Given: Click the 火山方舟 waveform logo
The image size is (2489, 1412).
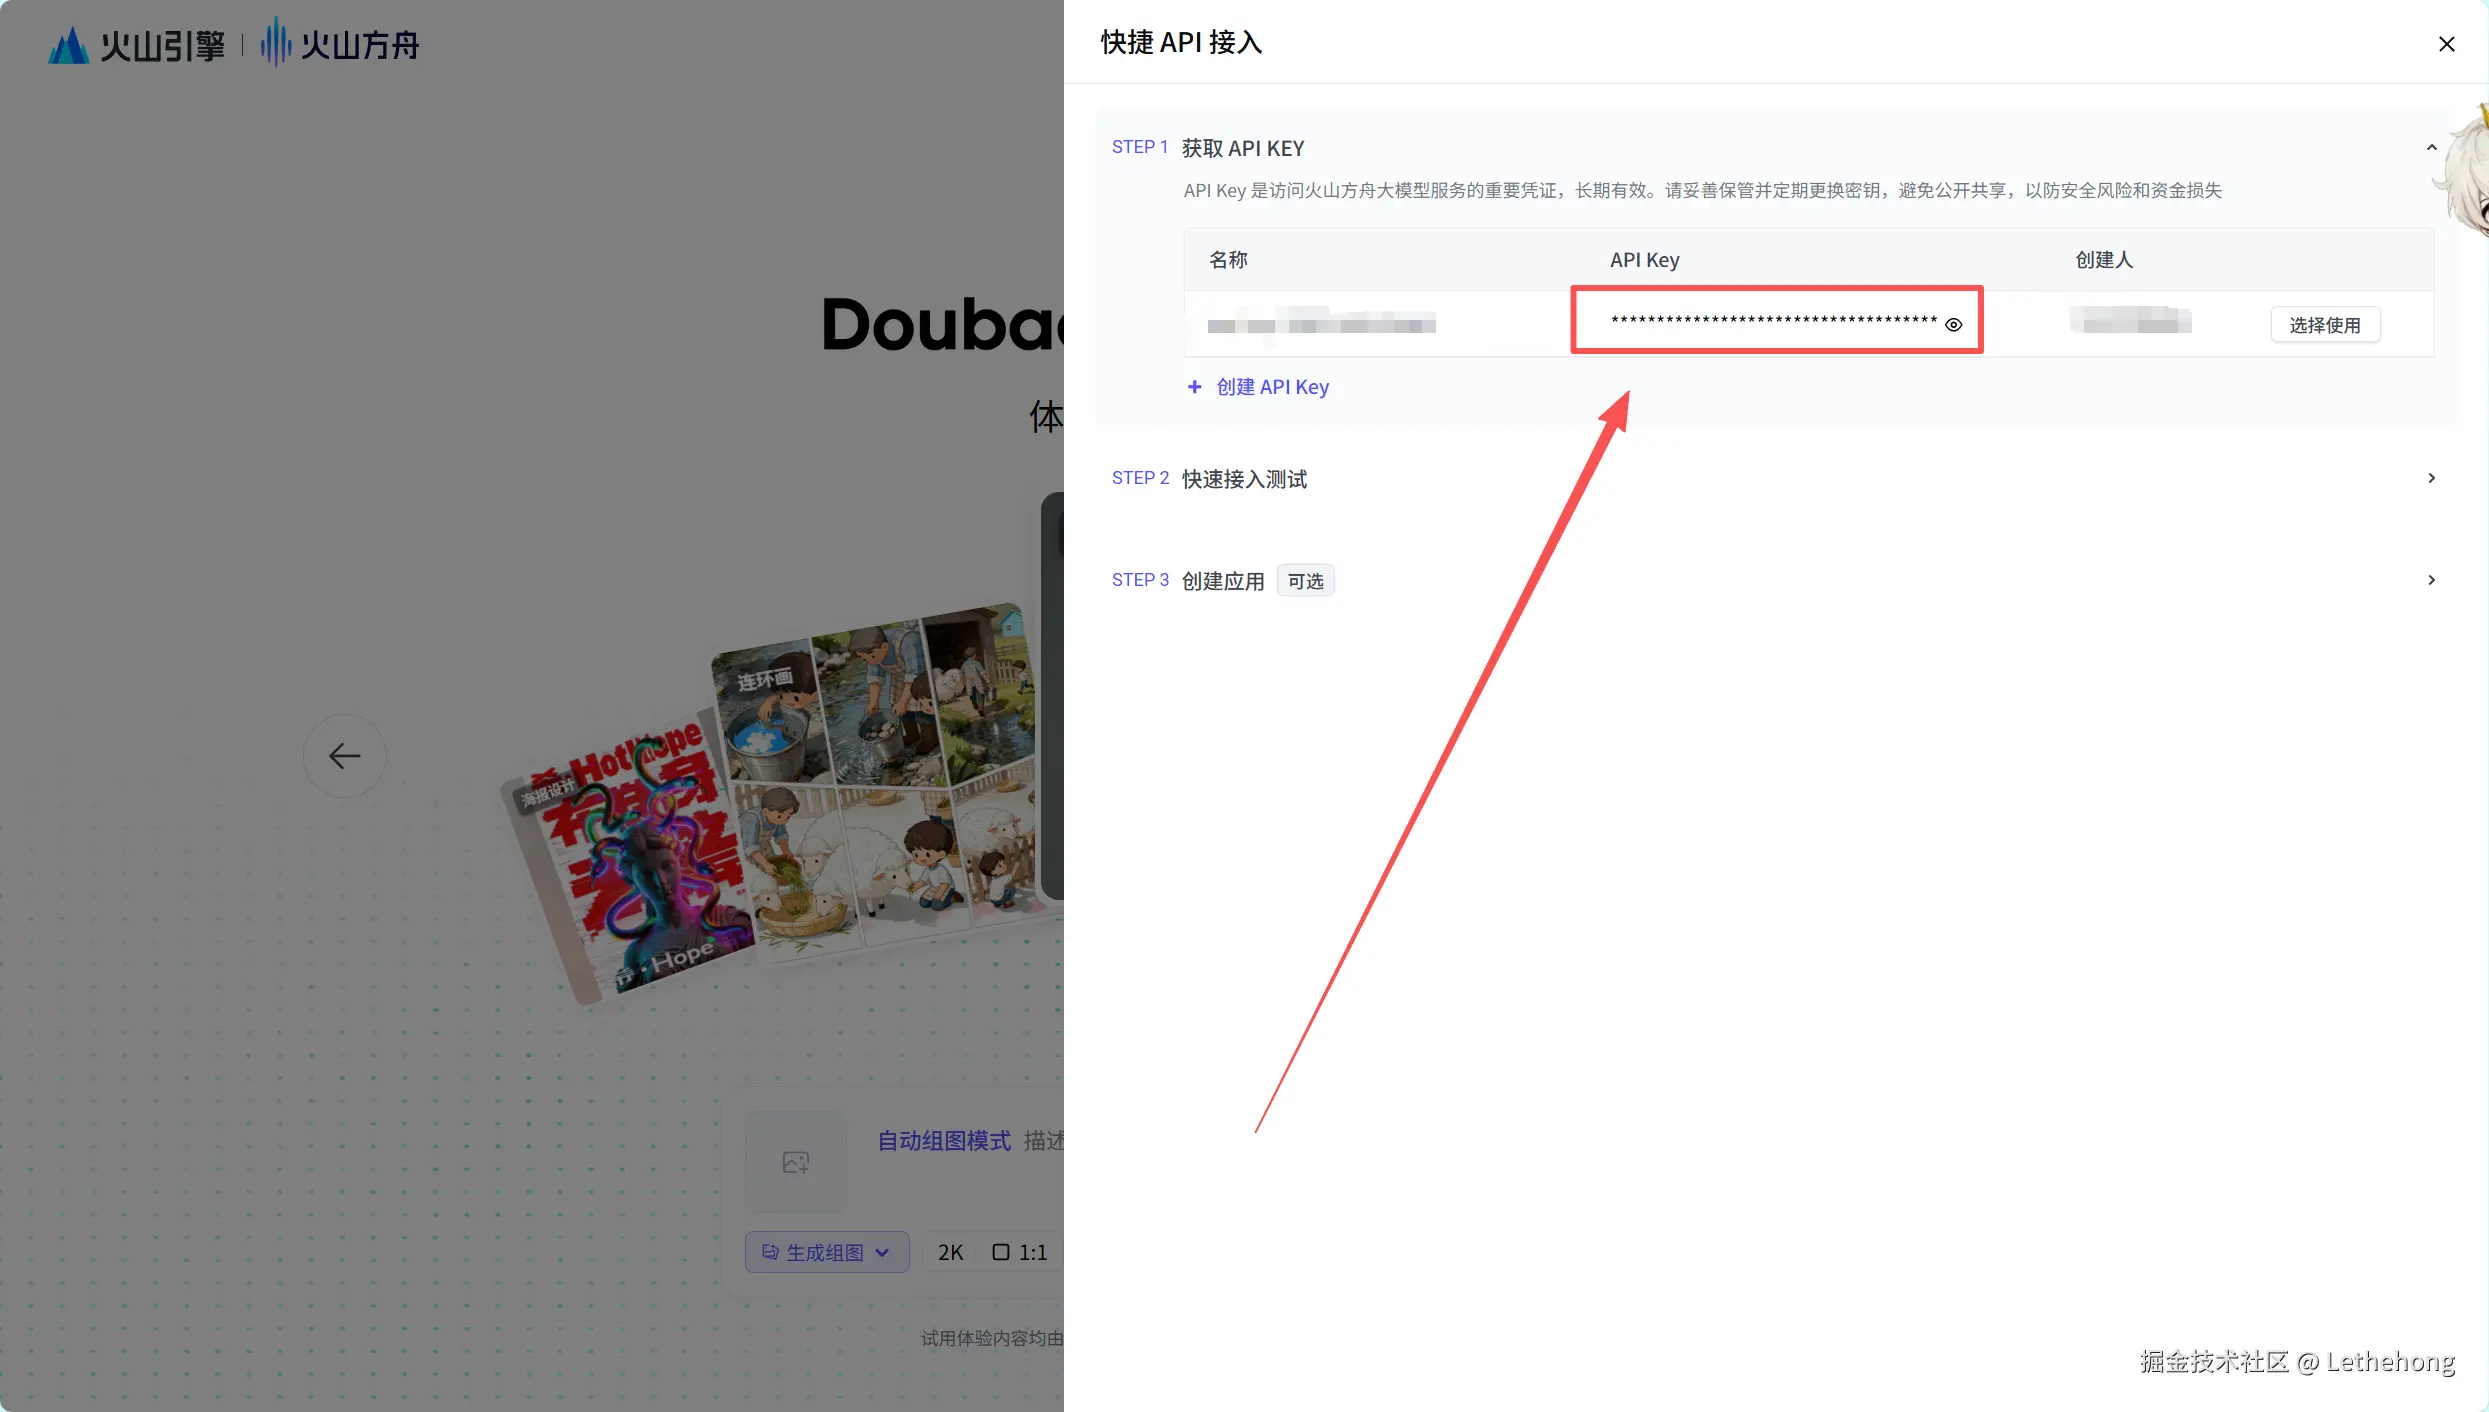Looking at the screenshot, I should click(x=276, y=43).
